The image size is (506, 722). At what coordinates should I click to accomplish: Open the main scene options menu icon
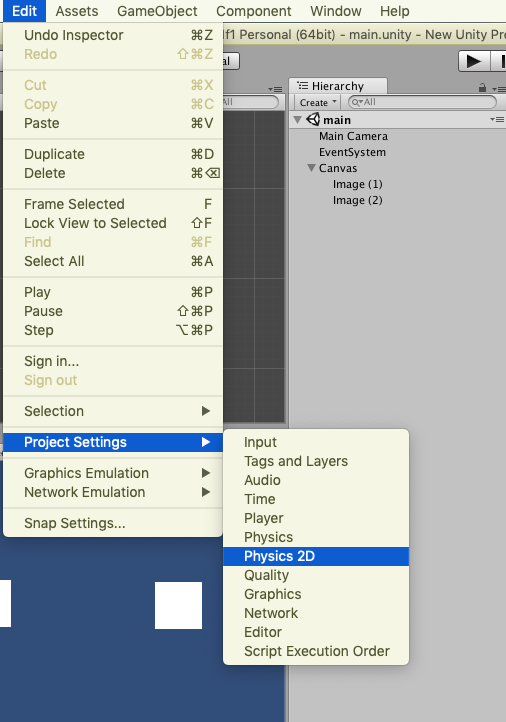tap(497, 119)
